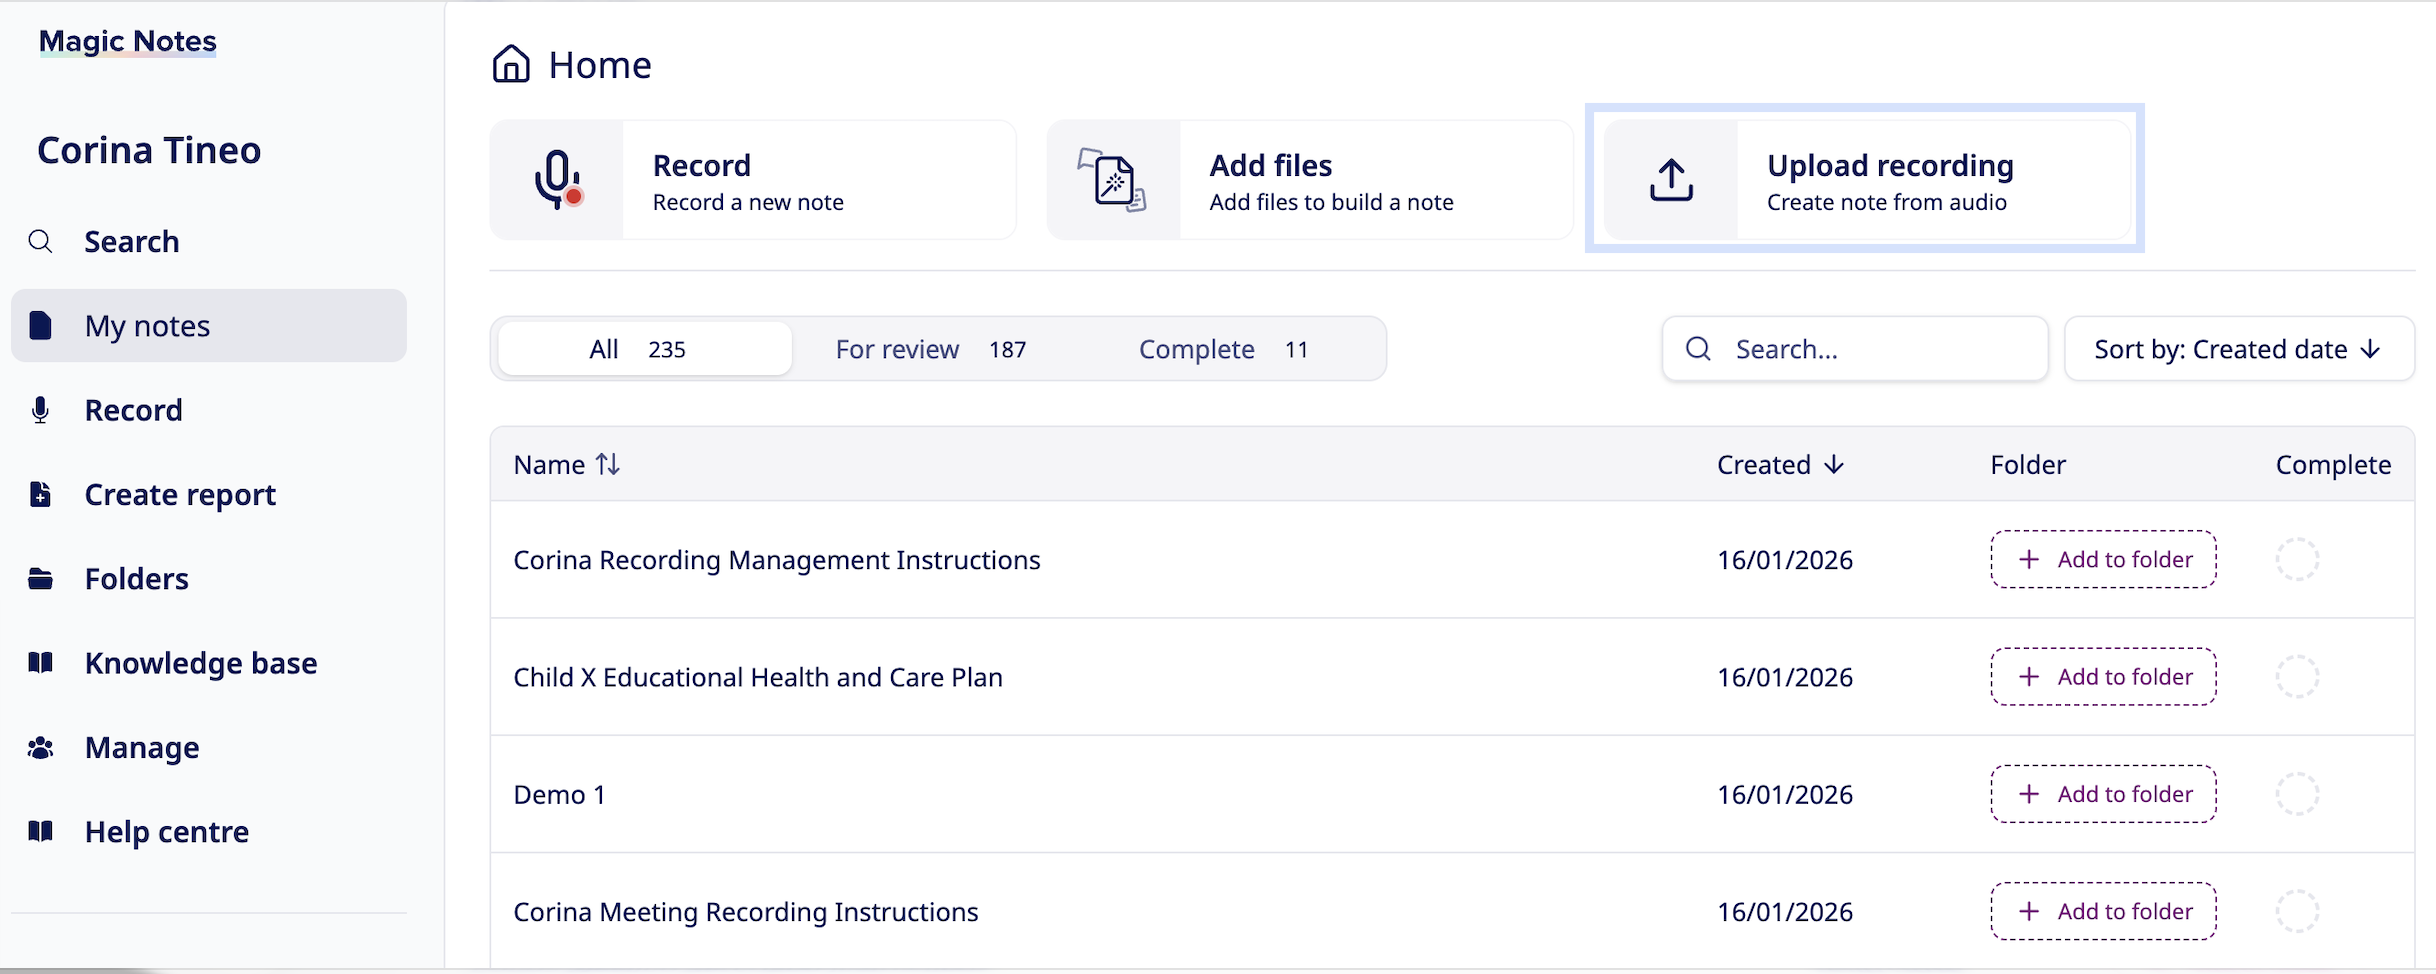Mark Child X Educational Health note complete
The image size is (2436, 974).
pos(2297,677)
